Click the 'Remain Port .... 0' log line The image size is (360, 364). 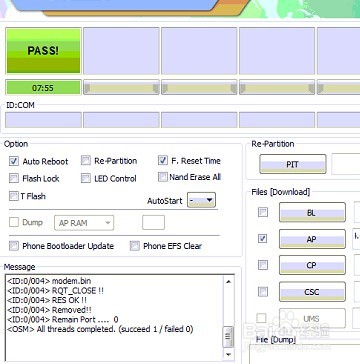tap(63, 320)
